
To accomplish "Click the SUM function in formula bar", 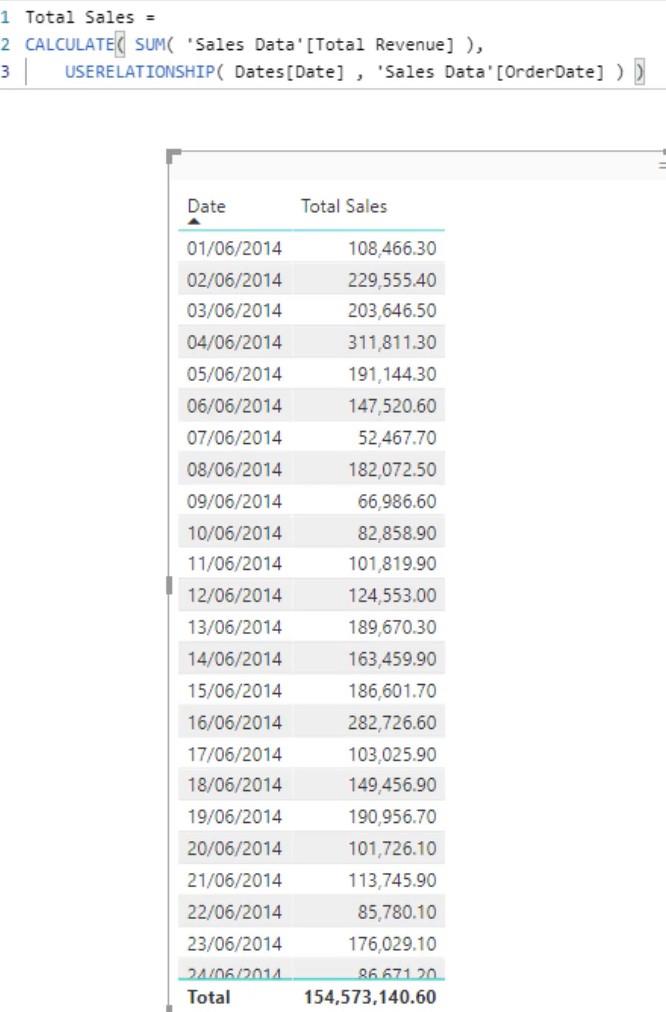I will click(150, 45).
